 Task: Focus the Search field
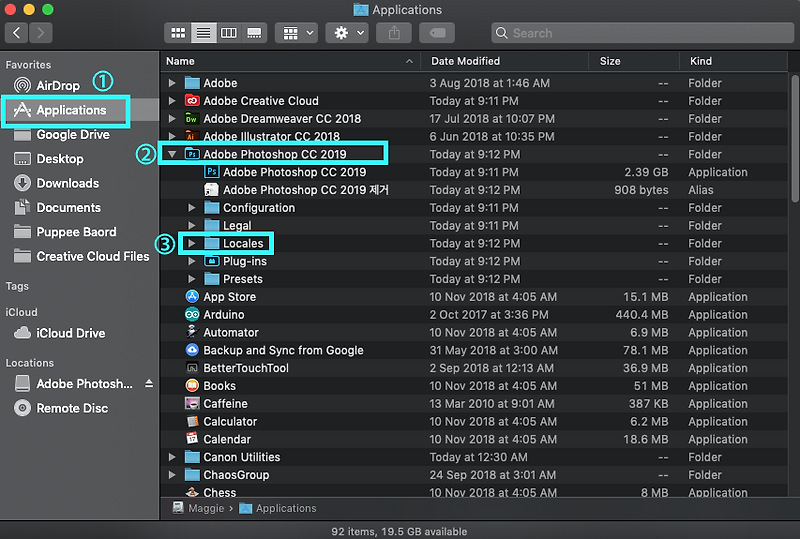(x=642, y=33)
